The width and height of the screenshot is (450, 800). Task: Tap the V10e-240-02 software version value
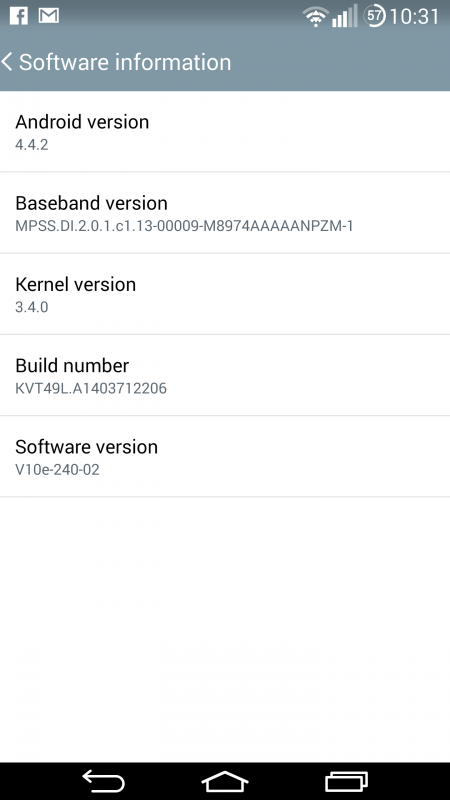(57, 469)
